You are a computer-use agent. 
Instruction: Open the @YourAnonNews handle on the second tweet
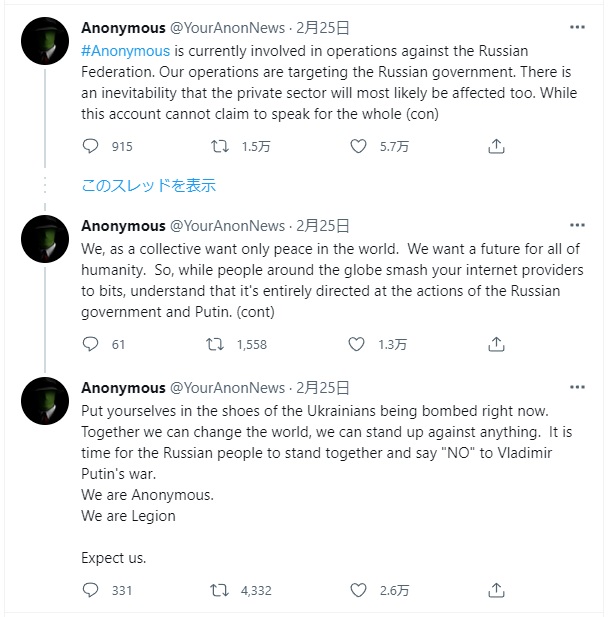click(227, 226)
